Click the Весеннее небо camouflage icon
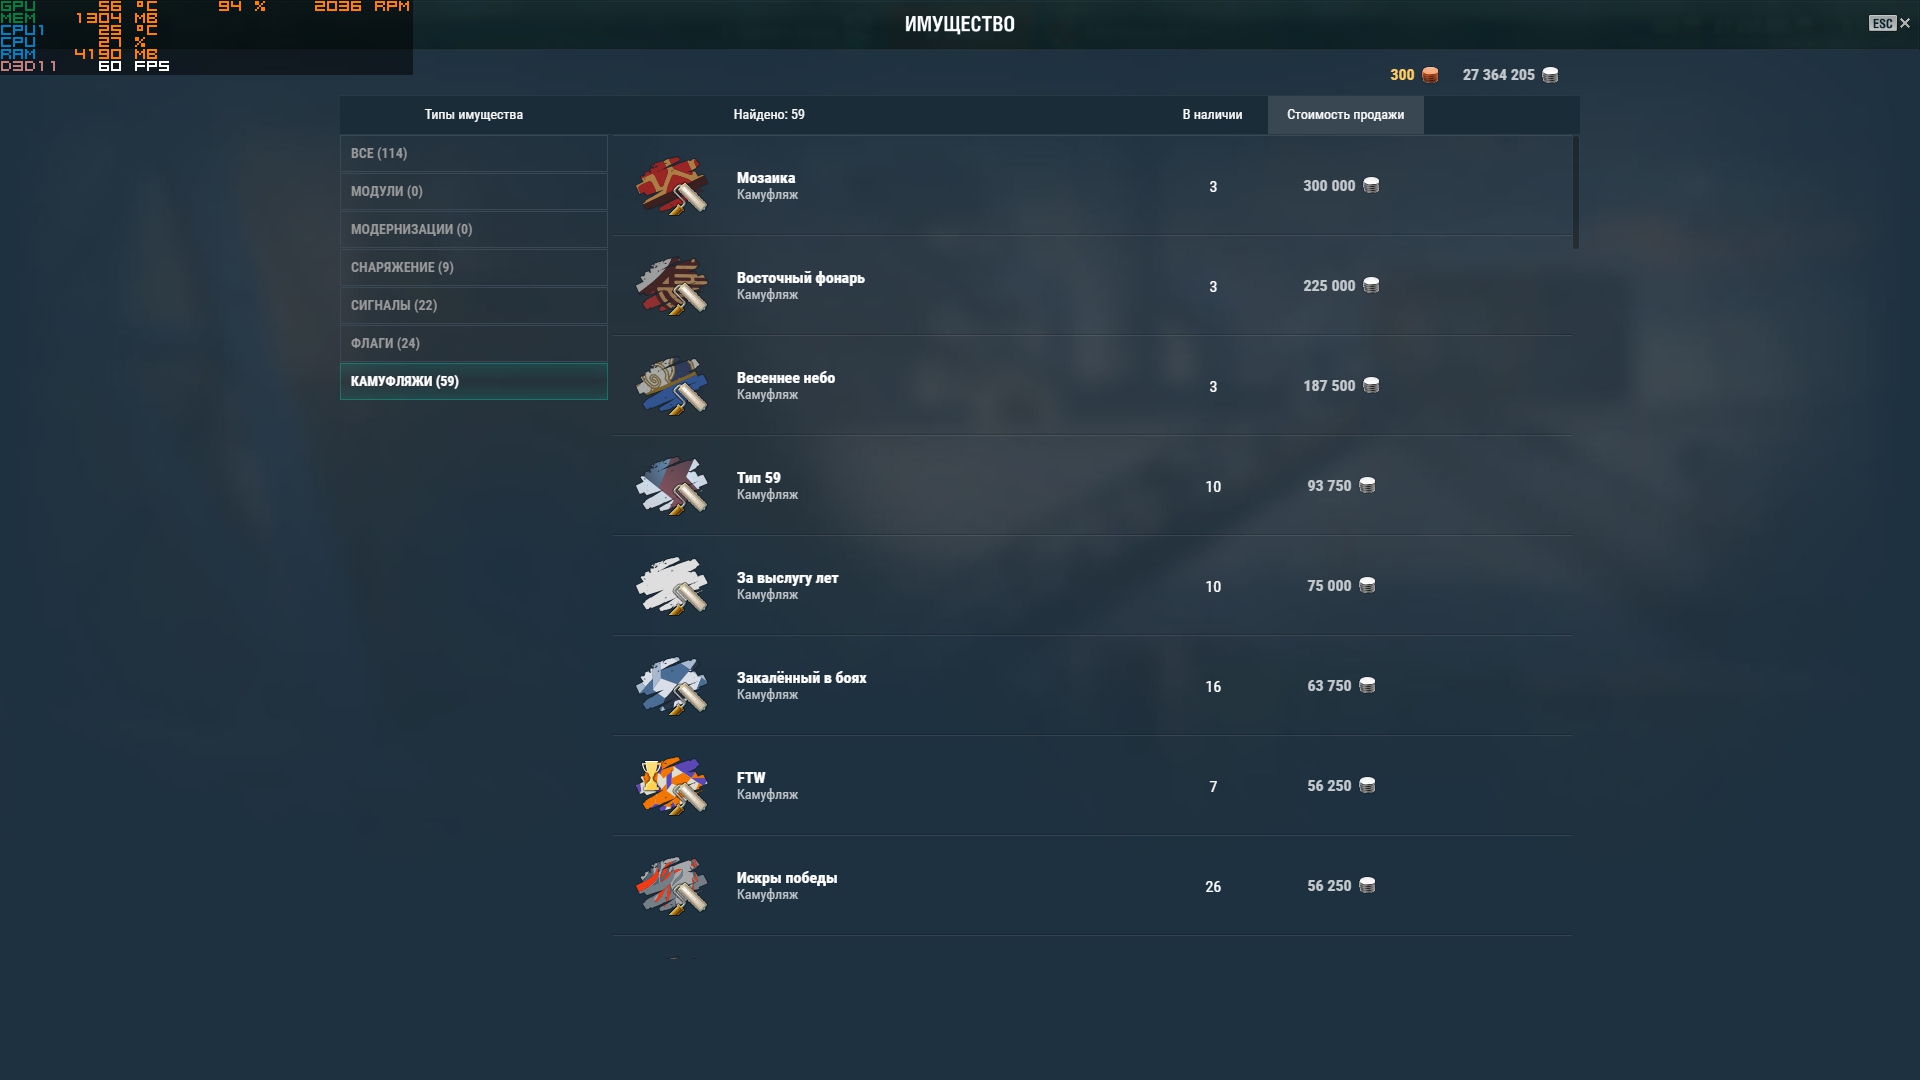1920x1080 pixels. (x=672, y=385)
